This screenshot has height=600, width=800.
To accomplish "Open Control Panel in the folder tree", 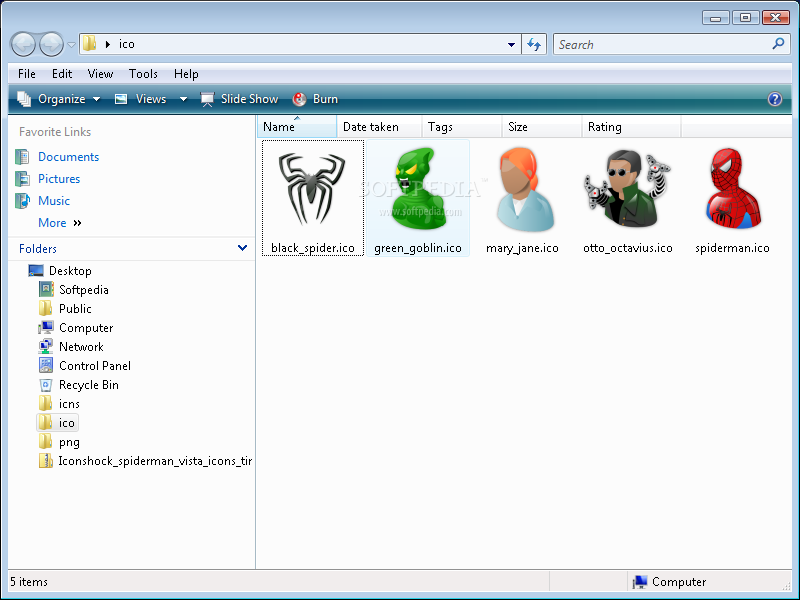I will [x=95, y=366].
